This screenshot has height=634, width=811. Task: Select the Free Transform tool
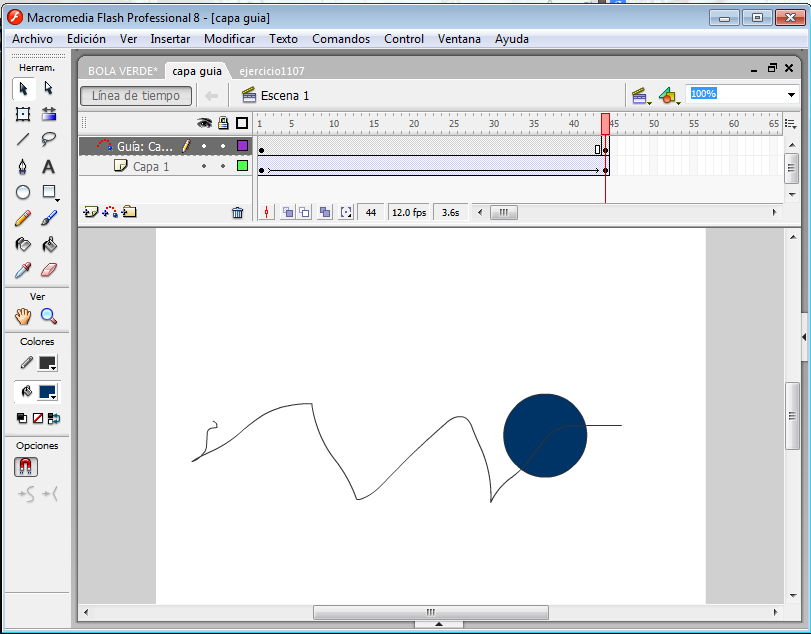coord(23,114)
